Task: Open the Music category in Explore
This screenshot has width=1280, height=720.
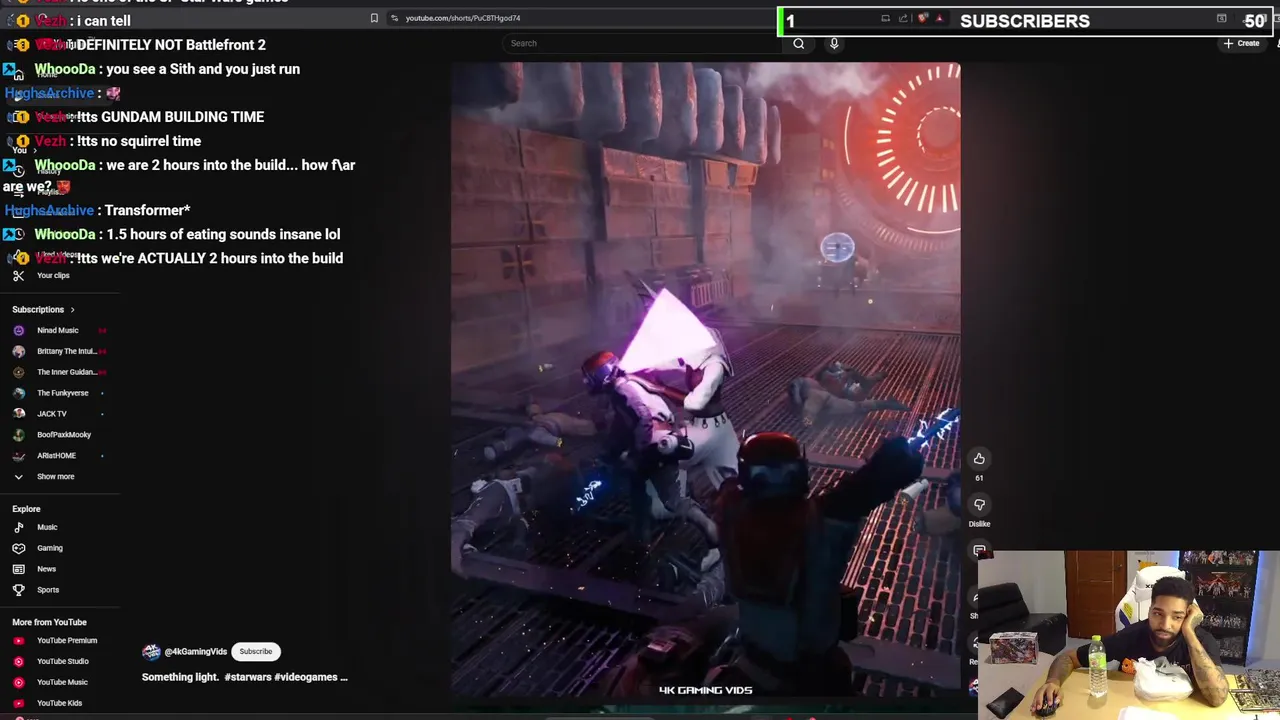Action: click(x=35, y=527)
